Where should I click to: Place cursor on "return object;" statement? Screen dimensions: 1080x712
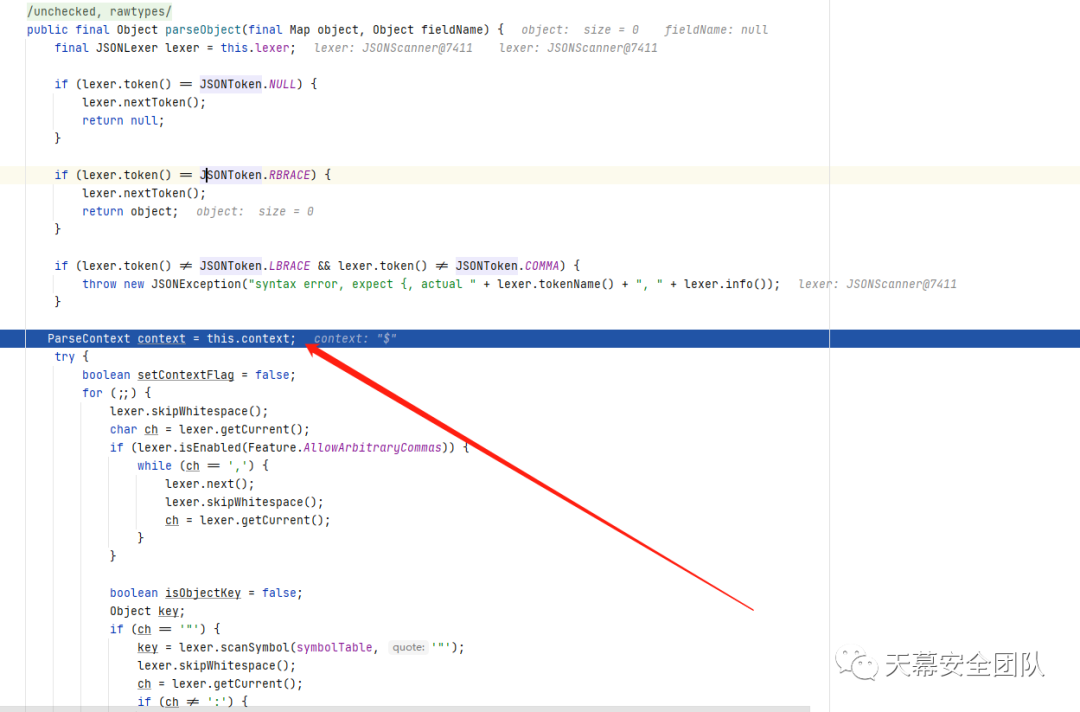[130, 211]
